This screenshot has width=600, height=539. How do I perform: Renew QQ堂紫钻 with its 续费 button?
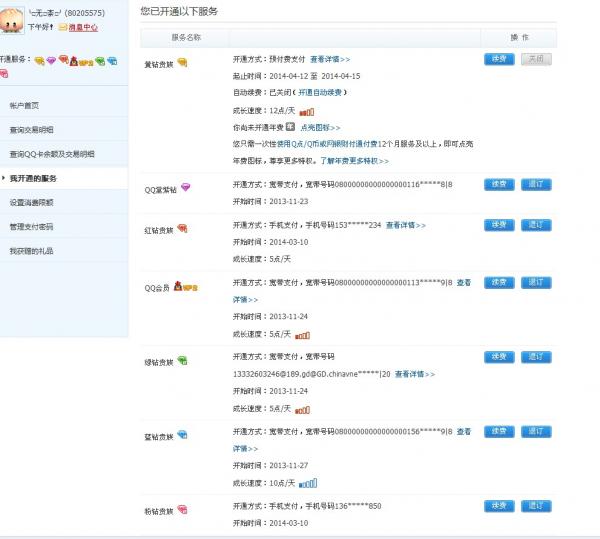click(499, 184)
